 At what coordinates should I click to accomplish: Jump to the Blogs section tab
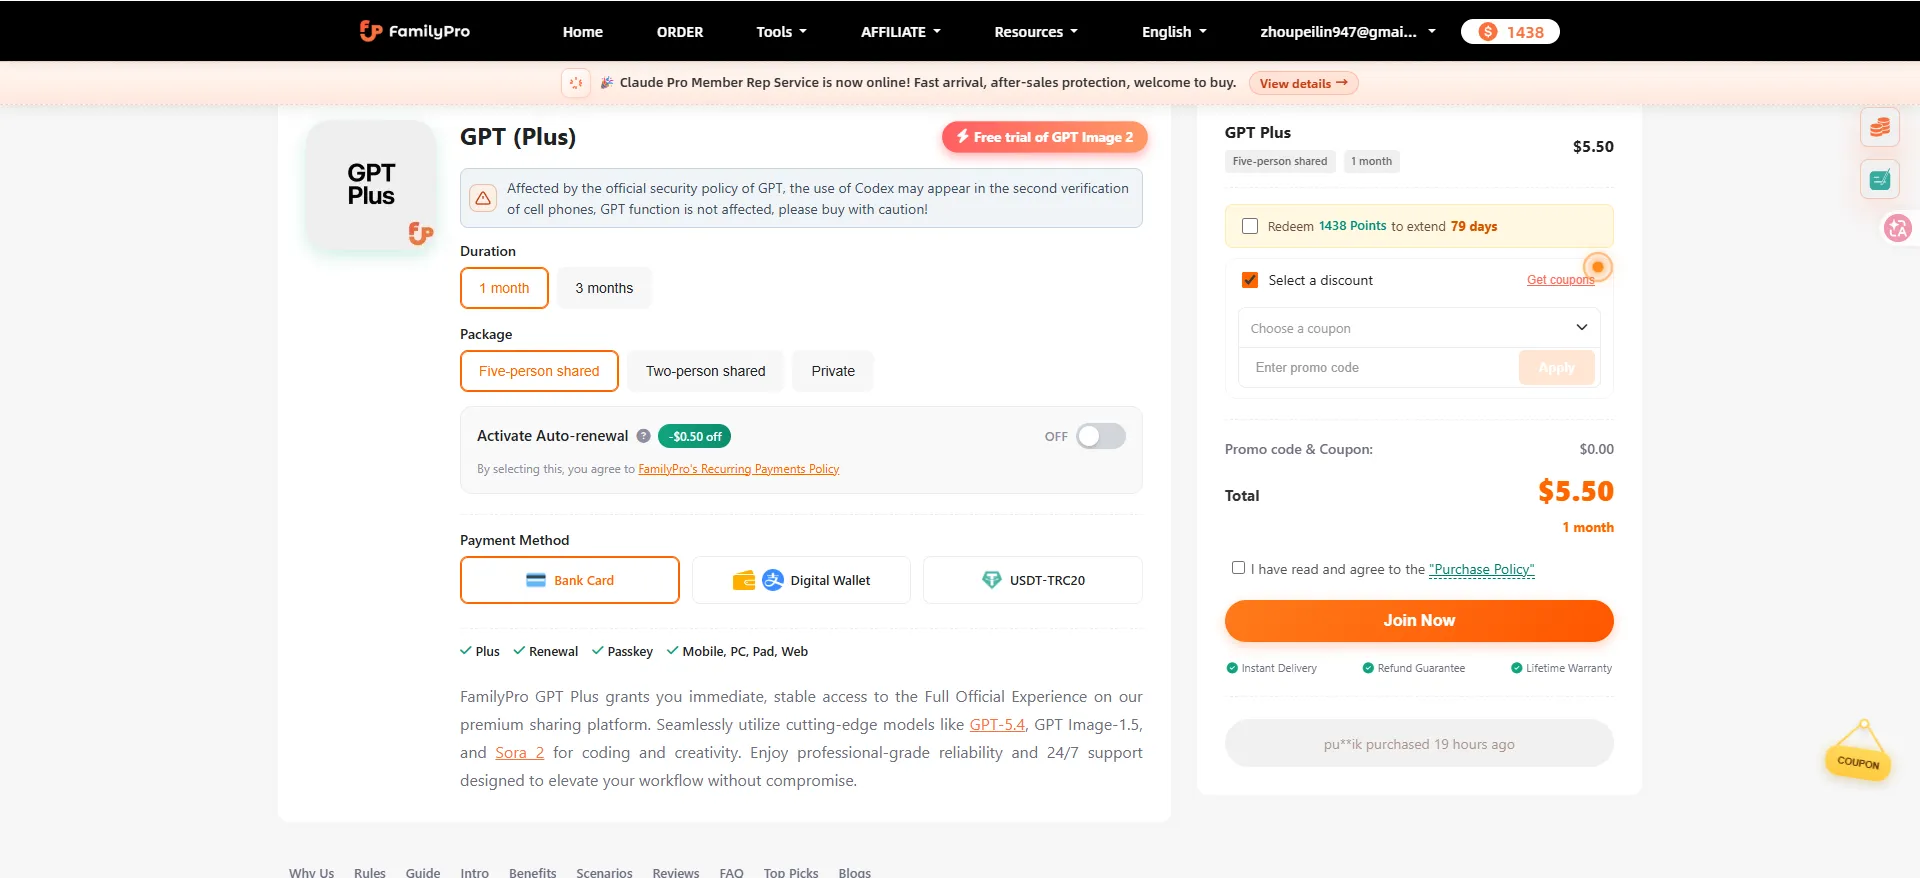click(x=854, y=872)
